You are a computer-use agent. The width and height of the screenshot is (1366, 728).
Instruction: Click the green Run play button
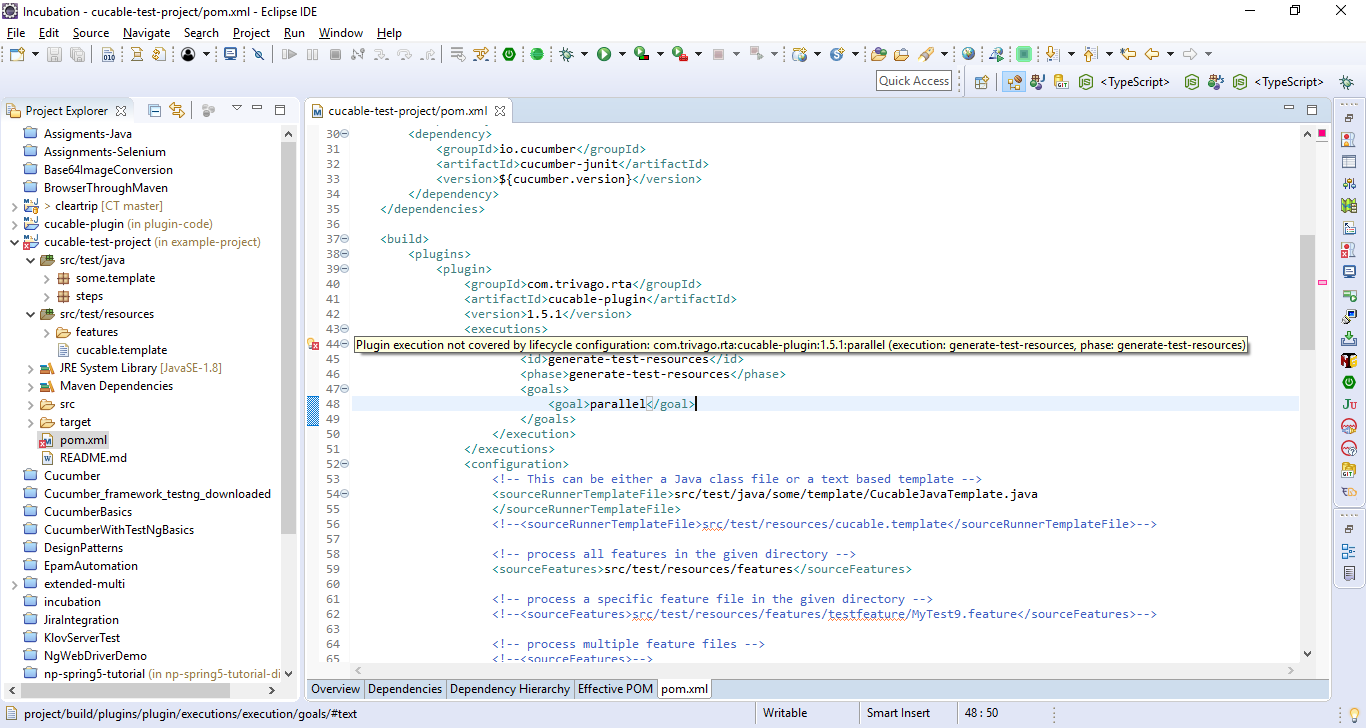coord(604,54)
